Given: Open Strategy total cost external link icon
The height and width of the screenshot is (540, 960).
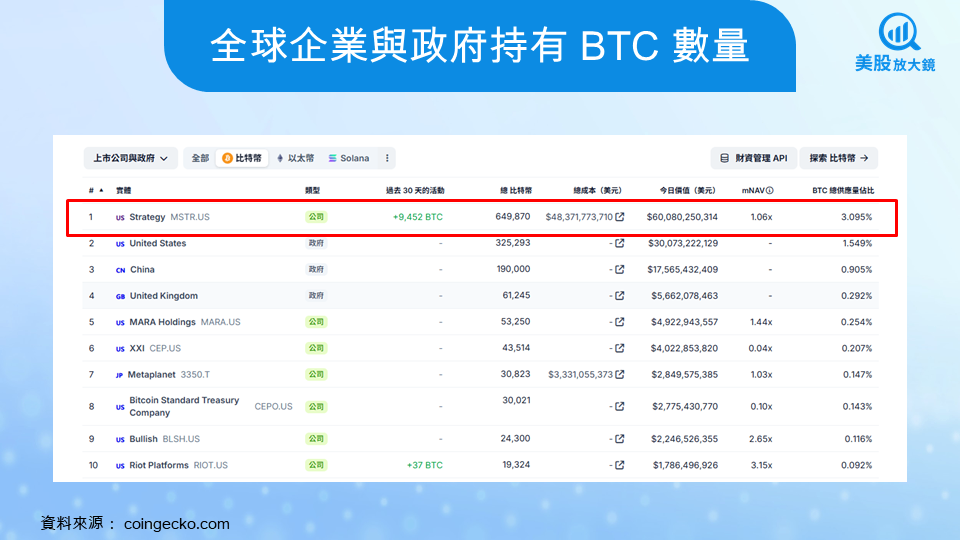Looking at the screenshot, I should 620,217.
